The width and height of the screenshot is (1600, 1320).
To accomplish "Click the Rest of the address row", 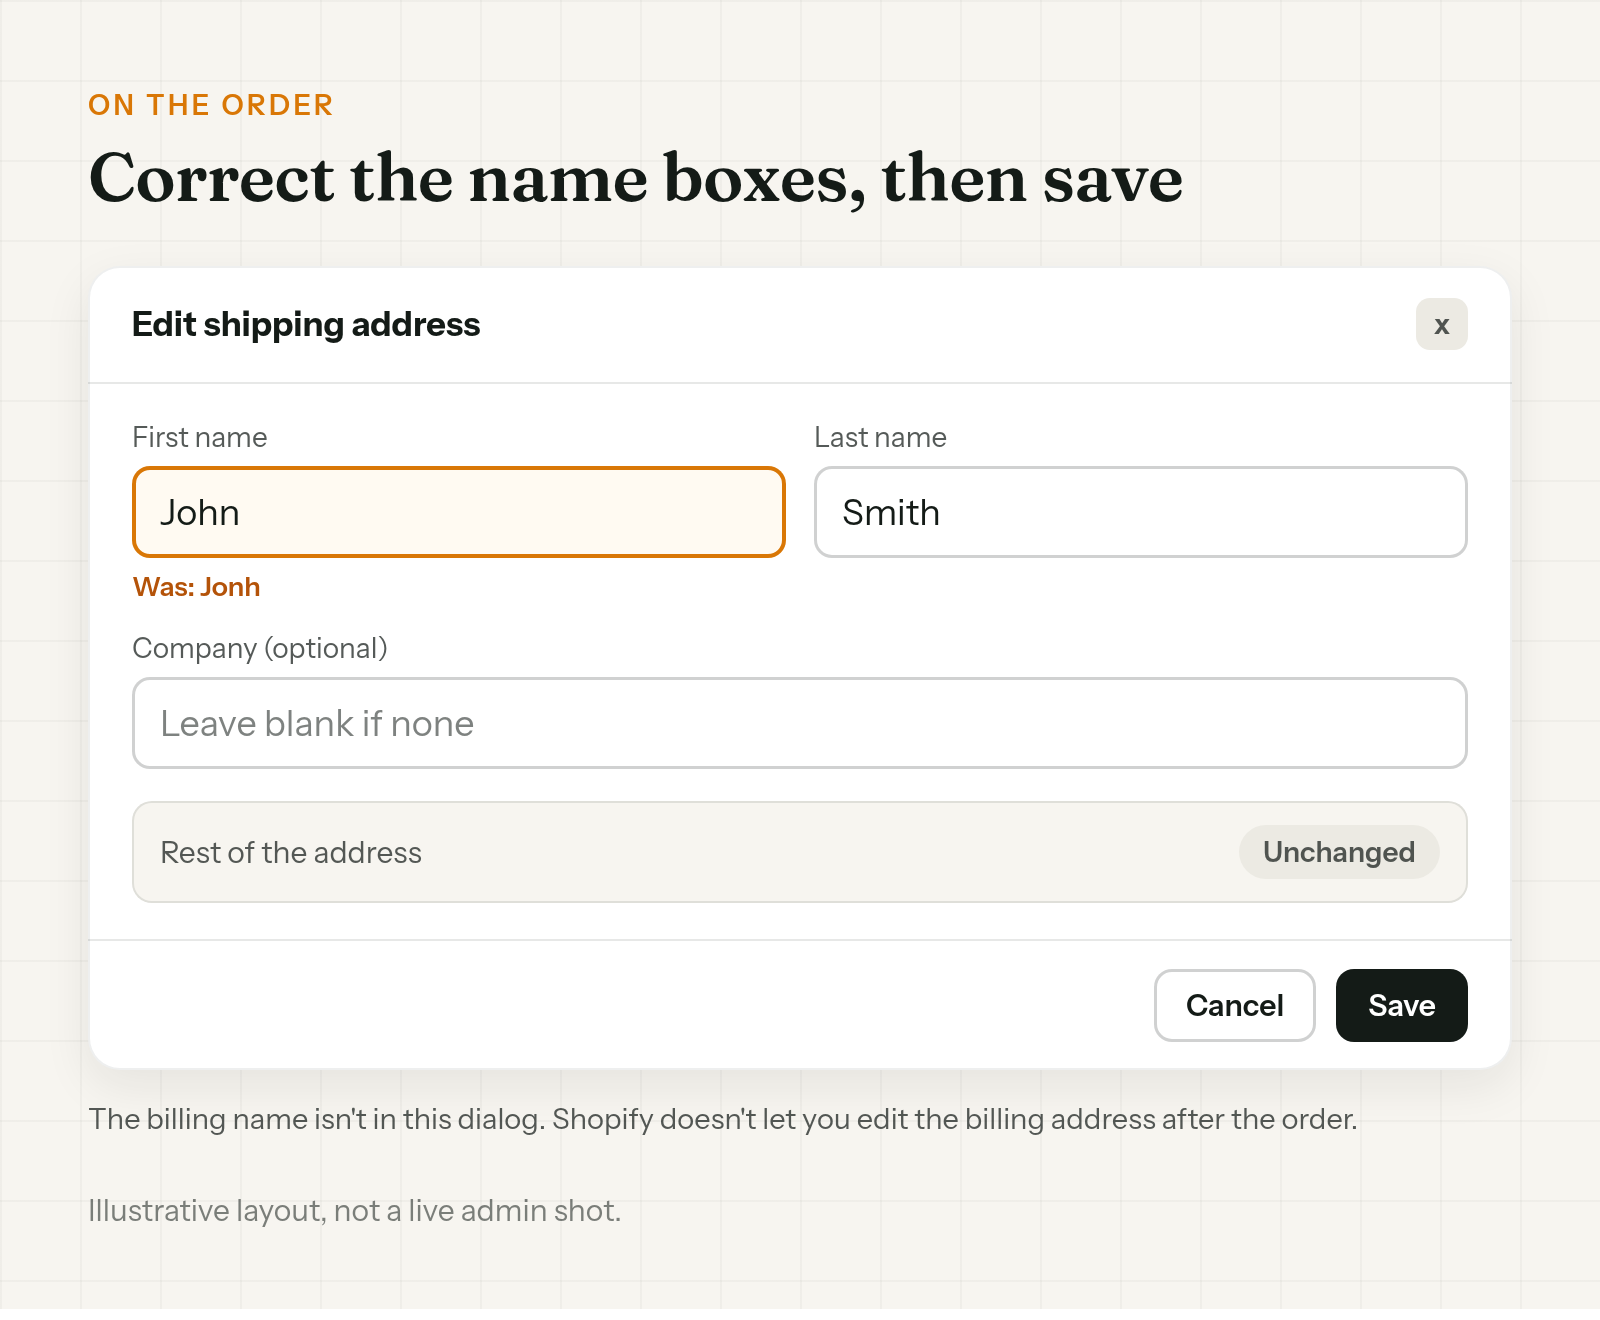I will 800,852.
